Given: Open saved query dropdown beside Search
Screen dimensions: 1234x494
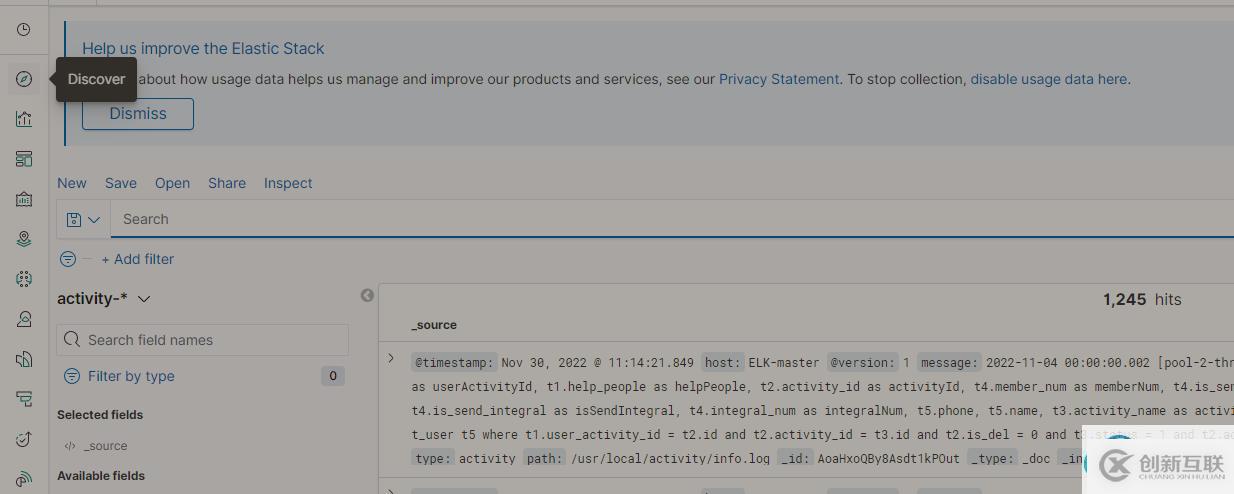Looking at the screenshot, I should tap(84, 219).
